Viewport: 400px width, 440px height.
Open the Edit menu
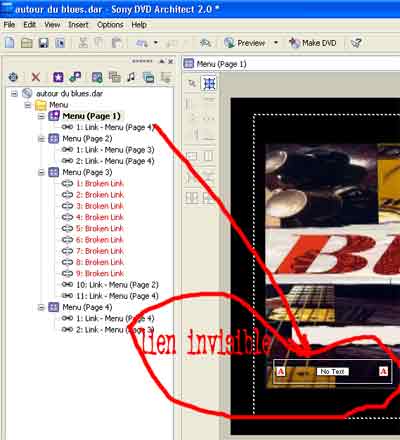click(x=29, y=25)
